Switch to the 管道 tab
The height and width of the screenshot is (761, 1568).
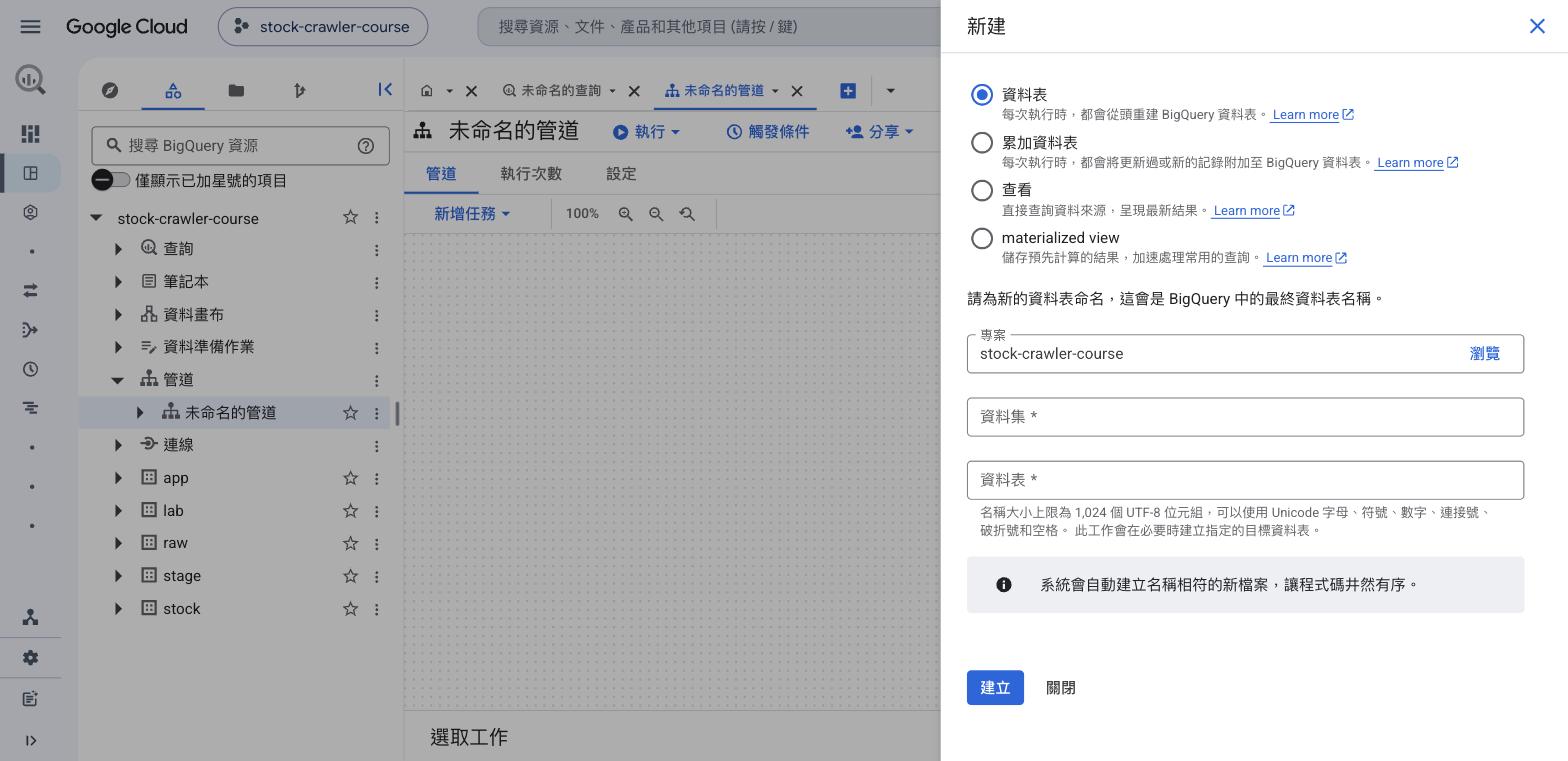(x=441, y=174)
